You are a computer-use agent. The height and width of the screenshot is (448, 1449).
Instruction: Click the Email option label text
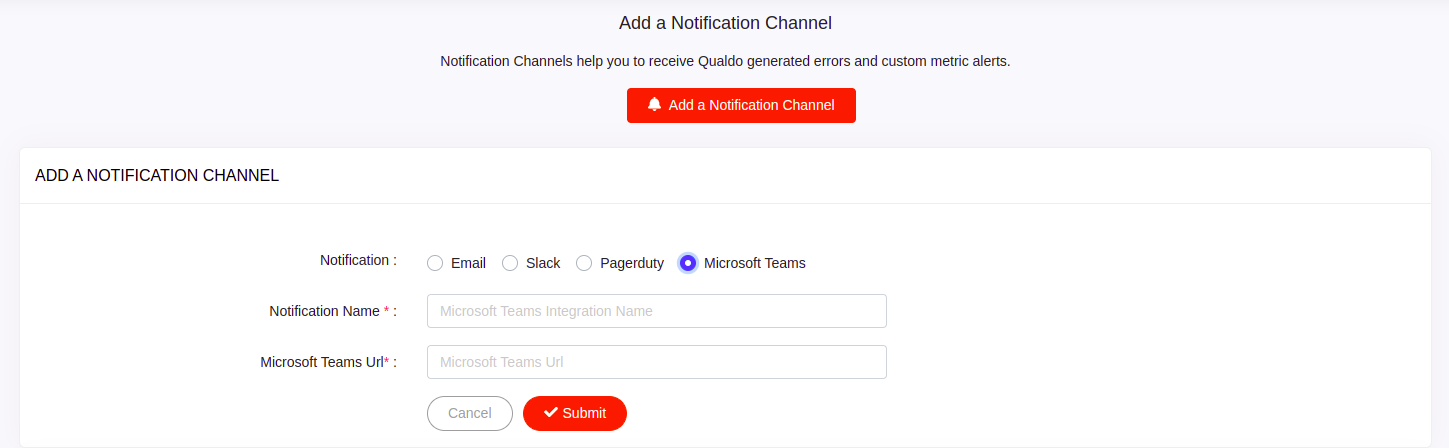coord(468,263)
